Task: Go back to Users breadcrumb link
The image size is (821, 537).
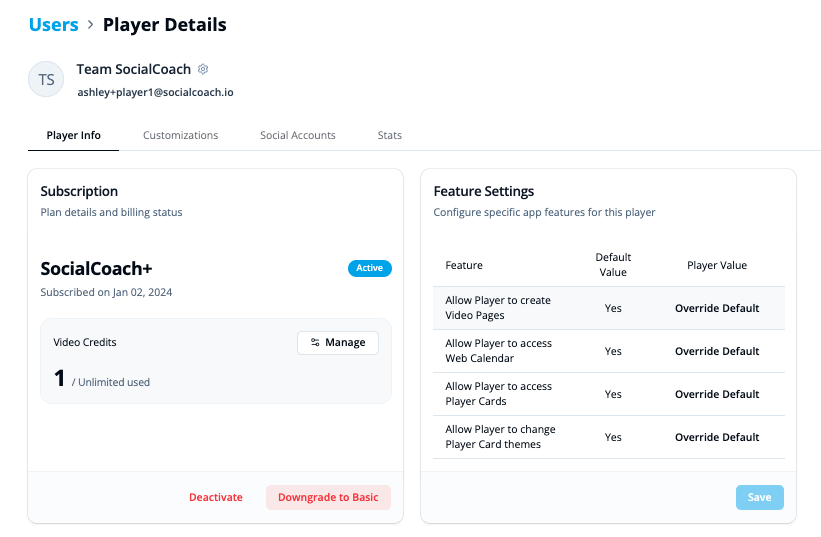Action: (x=53, y=25)
